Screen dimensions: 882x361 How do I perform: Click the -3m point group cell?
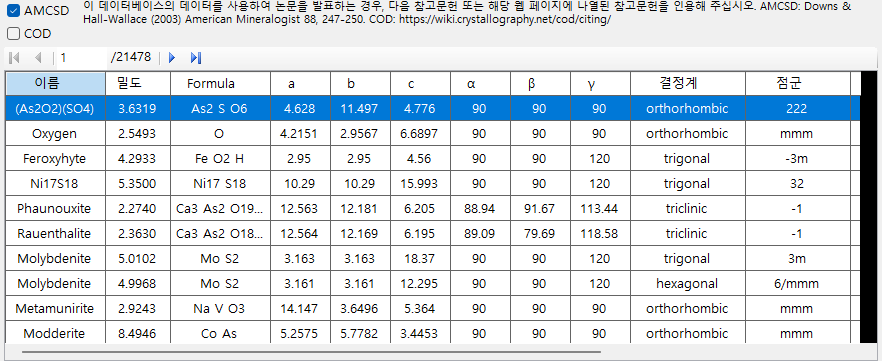click(x=798, y=159)
